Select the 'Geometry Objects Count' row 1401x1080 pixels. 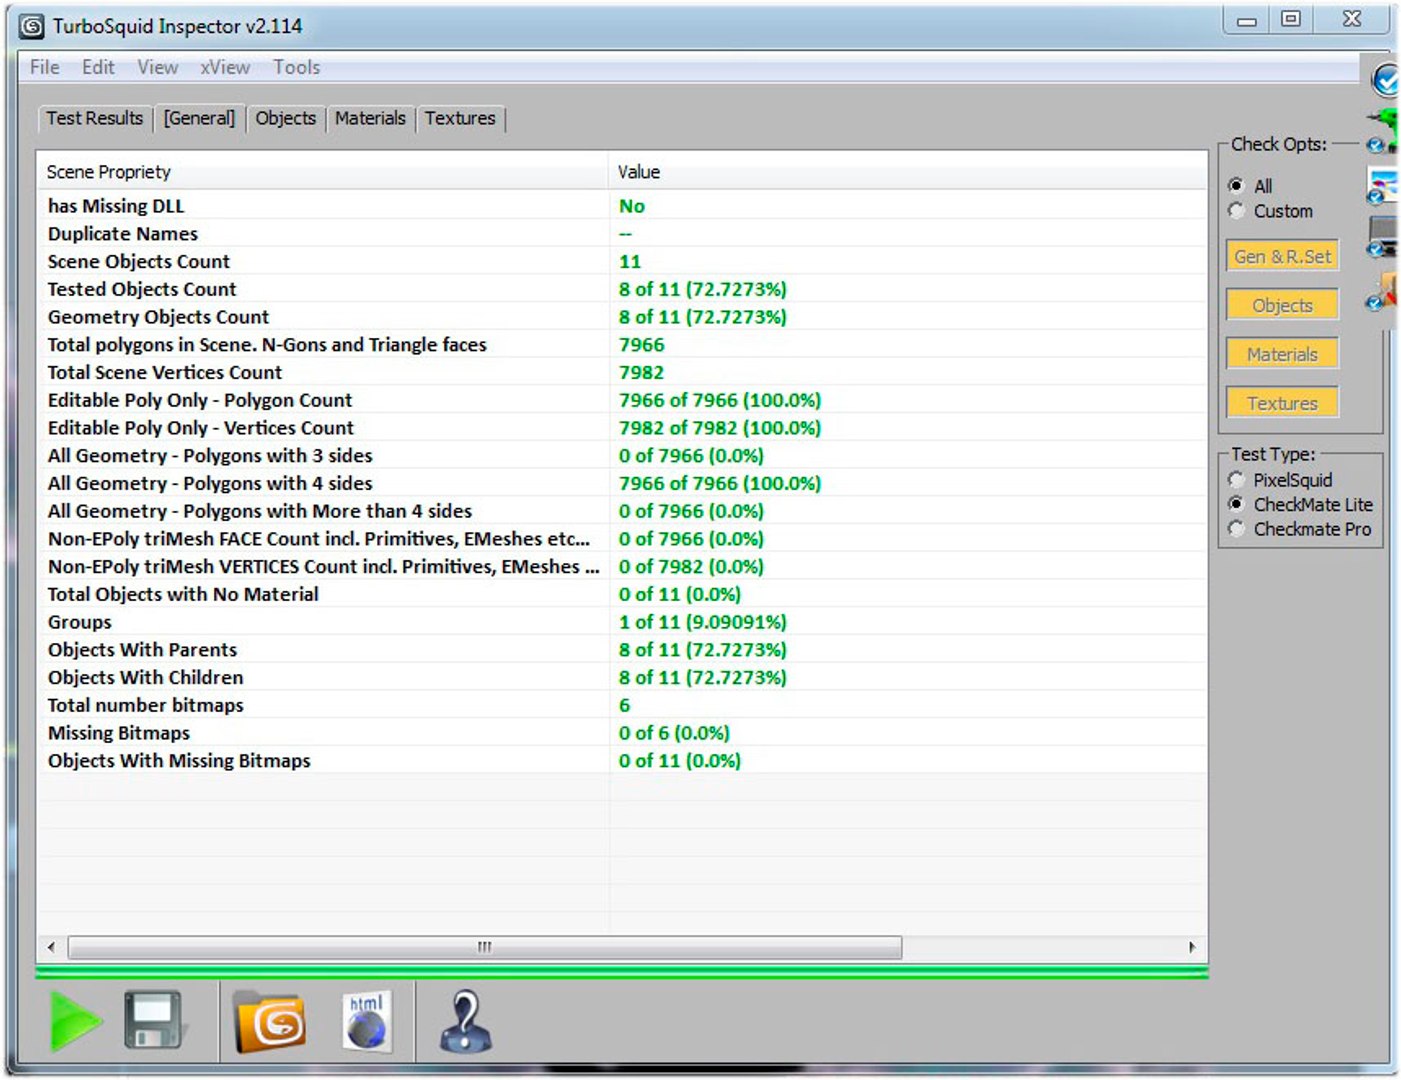pyautogui.click(x=622, y=317)
